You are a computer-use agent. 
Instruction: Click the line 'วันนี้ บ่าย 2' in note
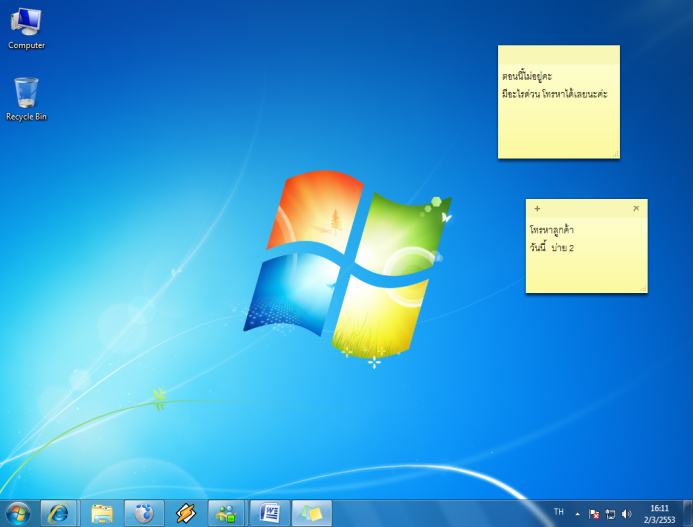(552, 247)
